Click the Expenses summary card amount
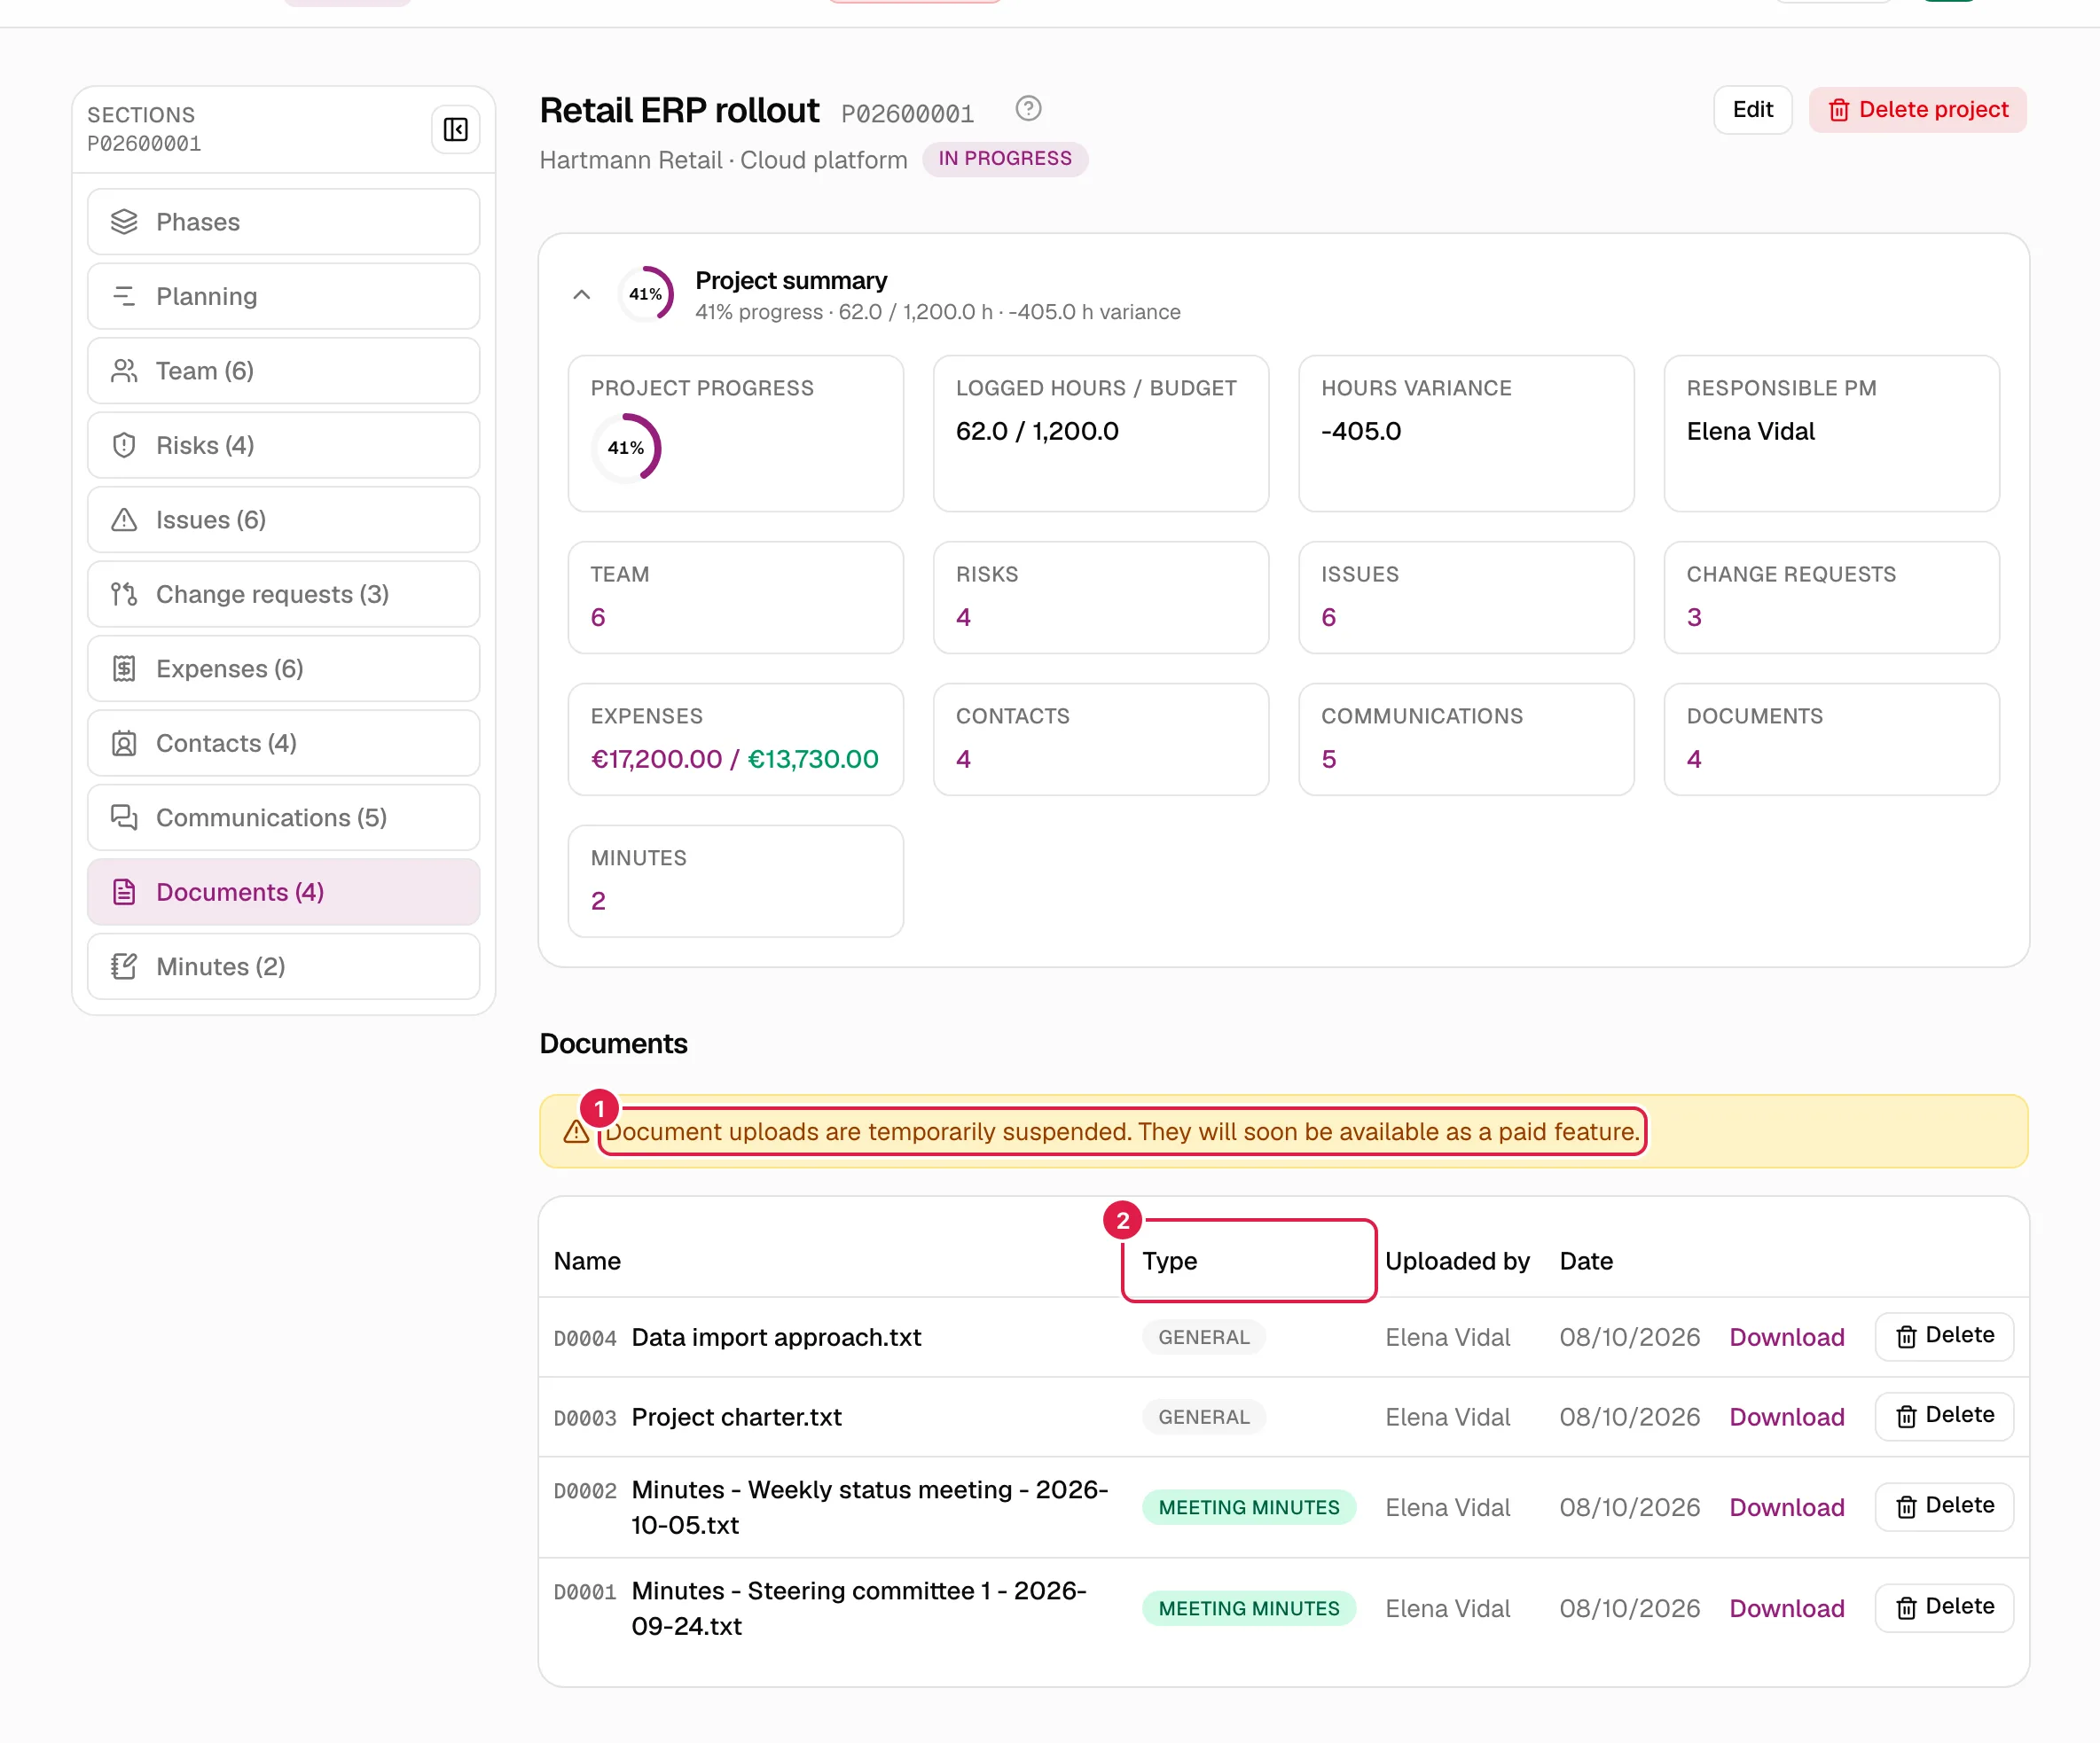The width and height of the screenshot is (2100, 1743). pyautogui.click(x=734, y=759)
